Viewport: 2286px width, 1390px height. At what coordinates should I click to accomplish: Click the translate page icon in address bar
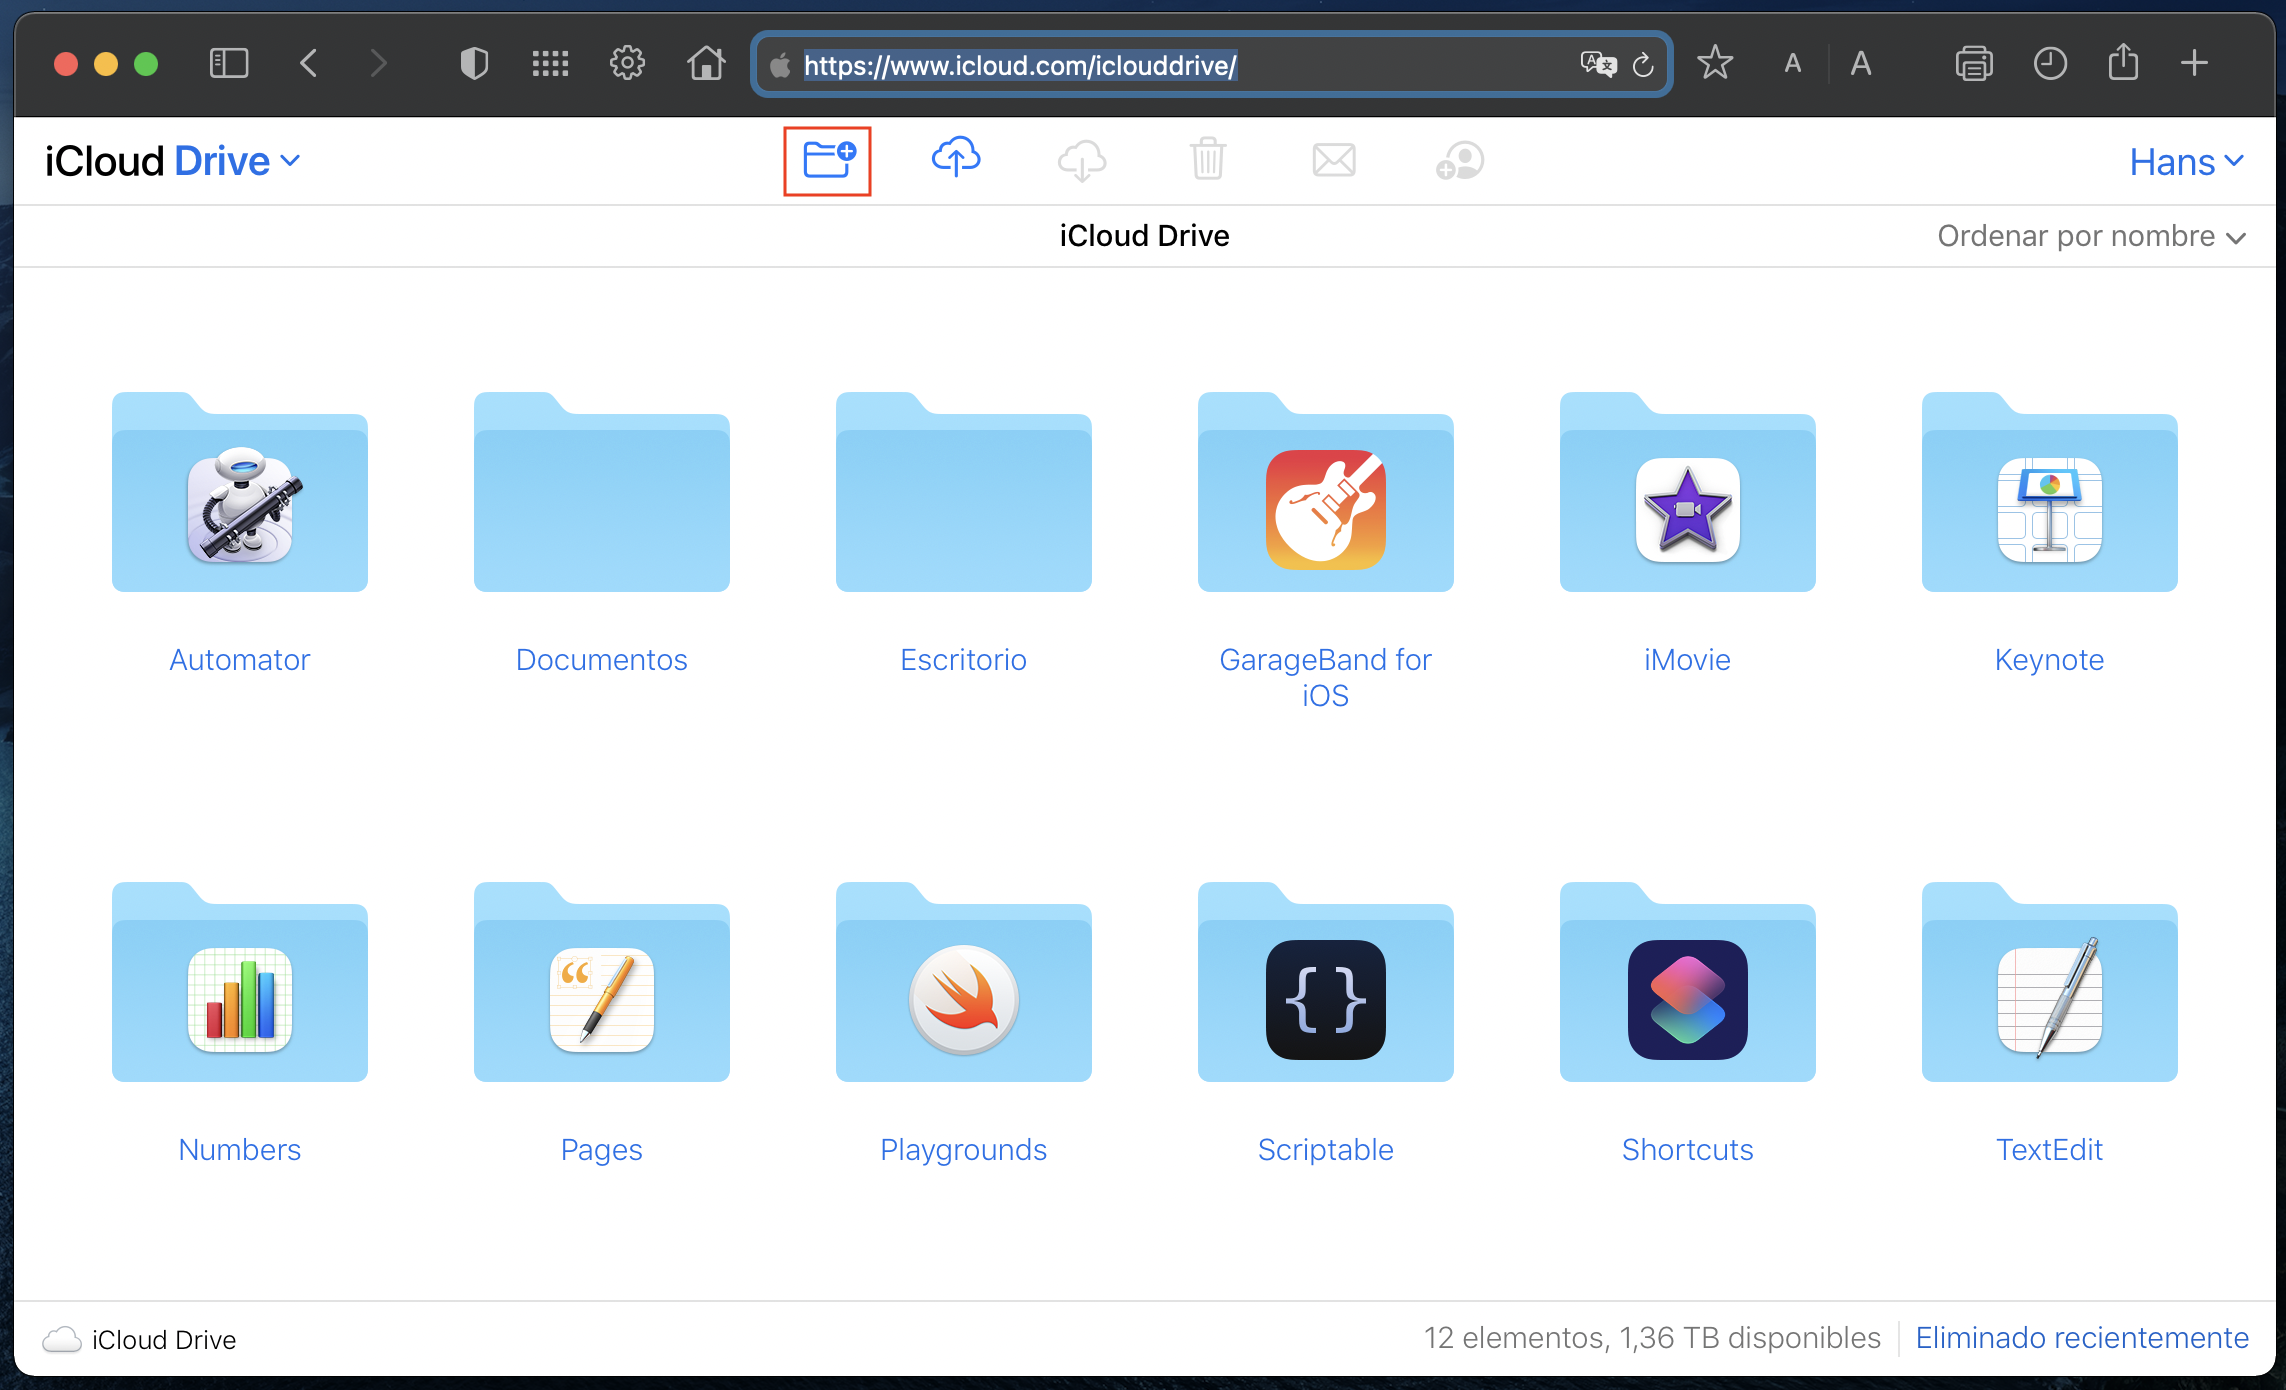(x=1598, y=65)
